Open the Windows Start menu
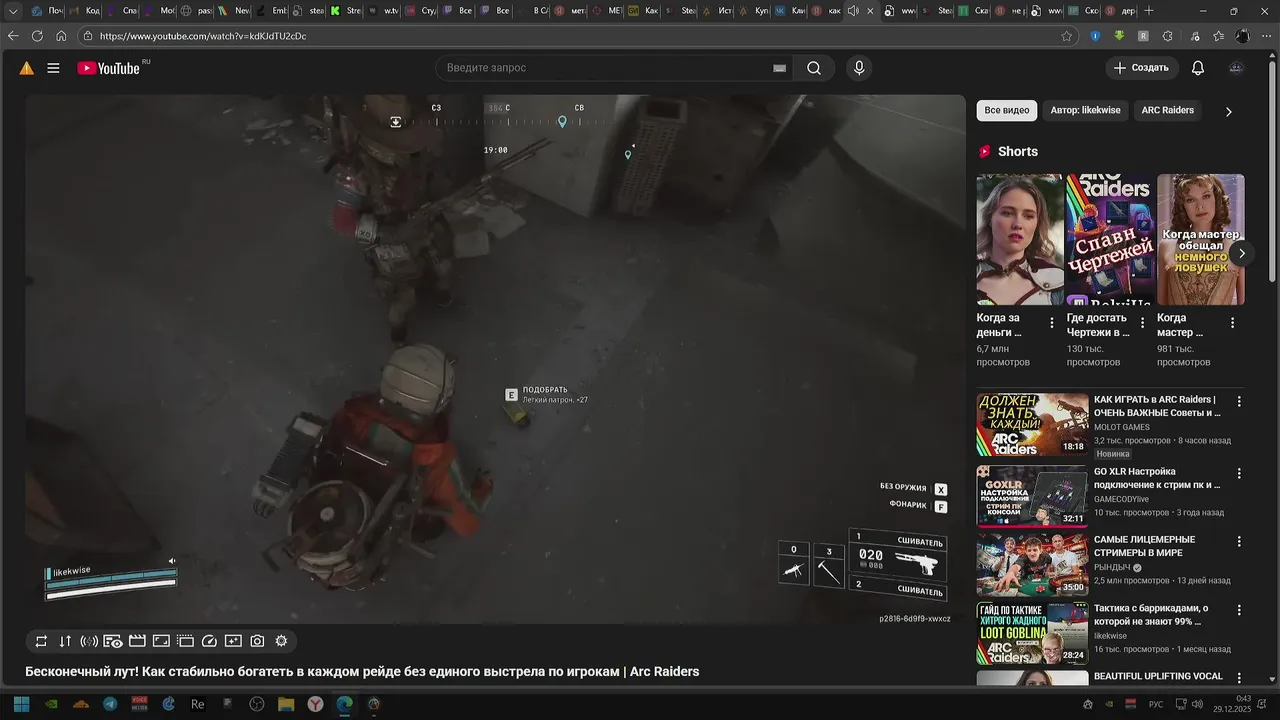Screen dimensions: 1280x720 tap(21, 704)
